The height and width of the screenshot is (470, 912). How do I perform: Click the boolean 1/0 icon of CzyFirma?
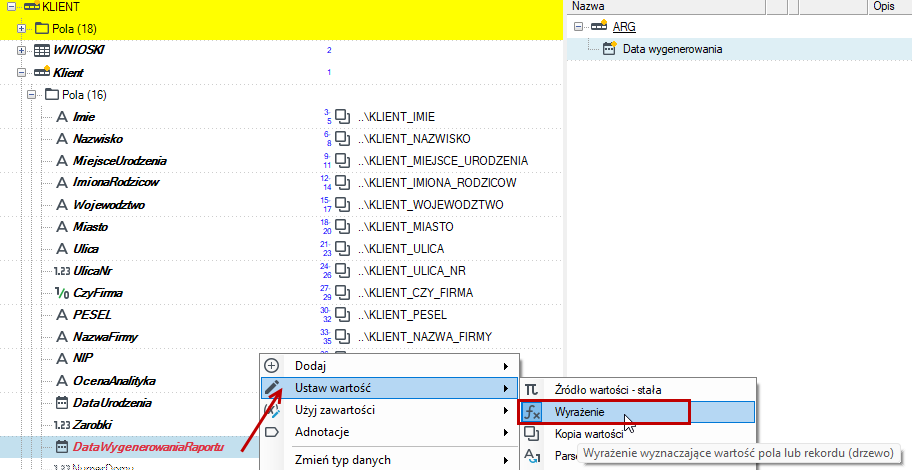(62, 293)
